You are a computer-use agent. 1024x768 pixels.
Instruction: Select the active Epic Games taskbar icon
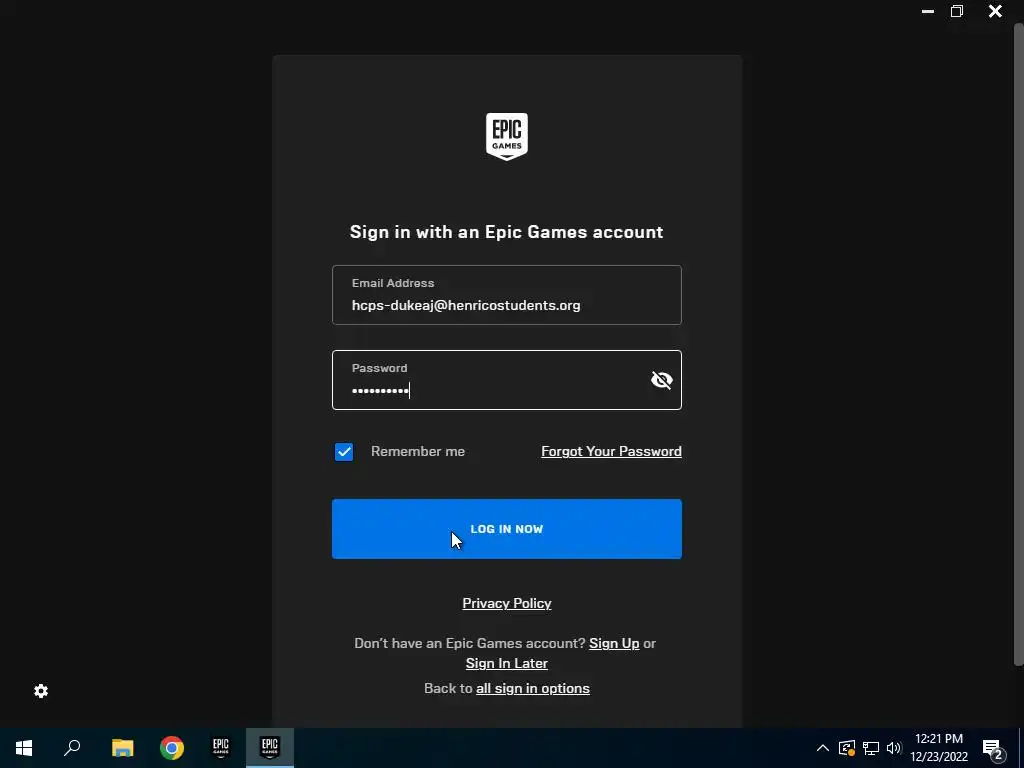point(270,748)
